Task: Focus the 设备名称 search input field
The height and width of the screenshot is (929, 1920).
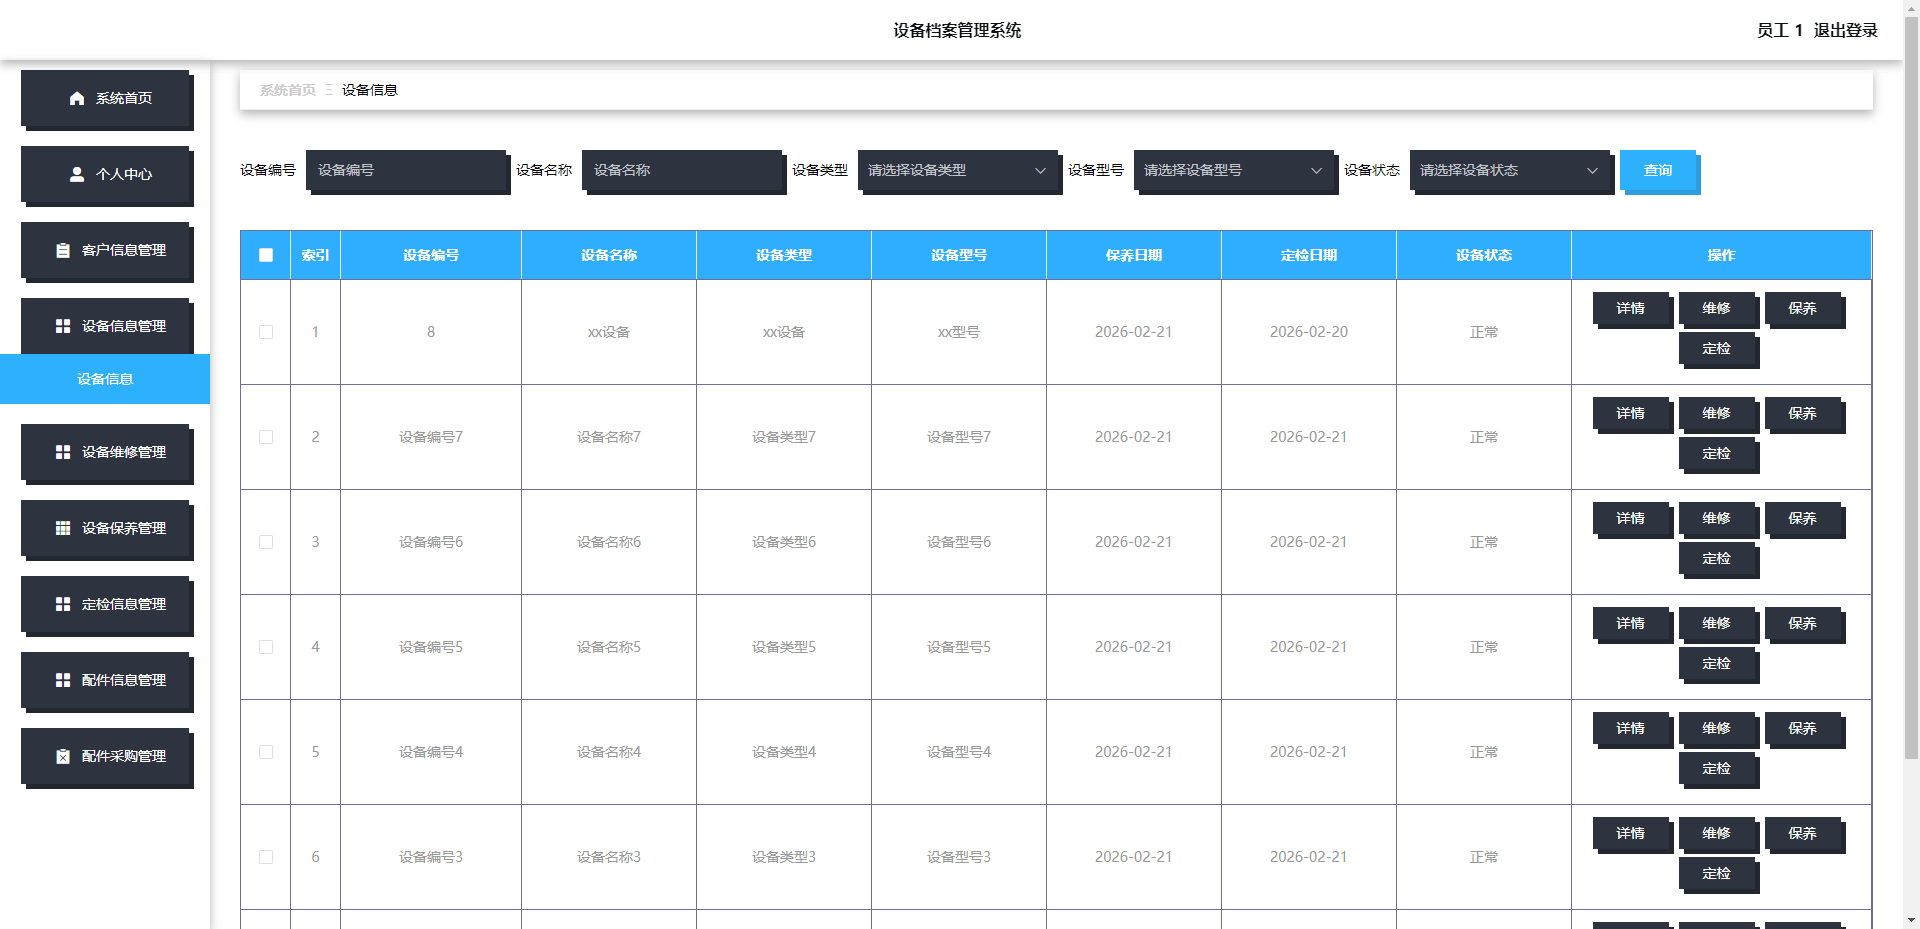Action: point(681,170)
